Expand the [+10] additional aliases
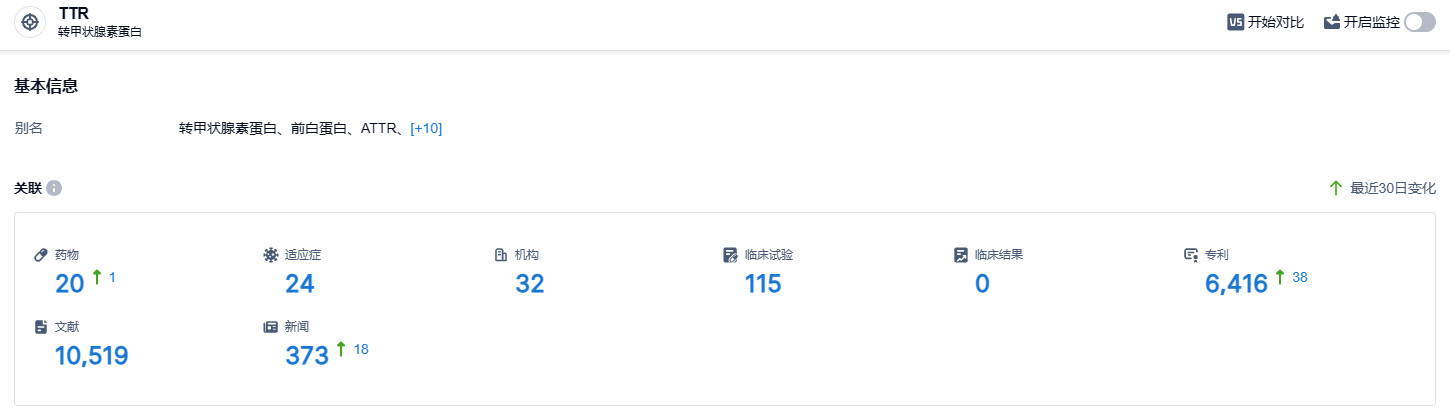The width and height of the screenshot is (1450, 410). [426, 128]
